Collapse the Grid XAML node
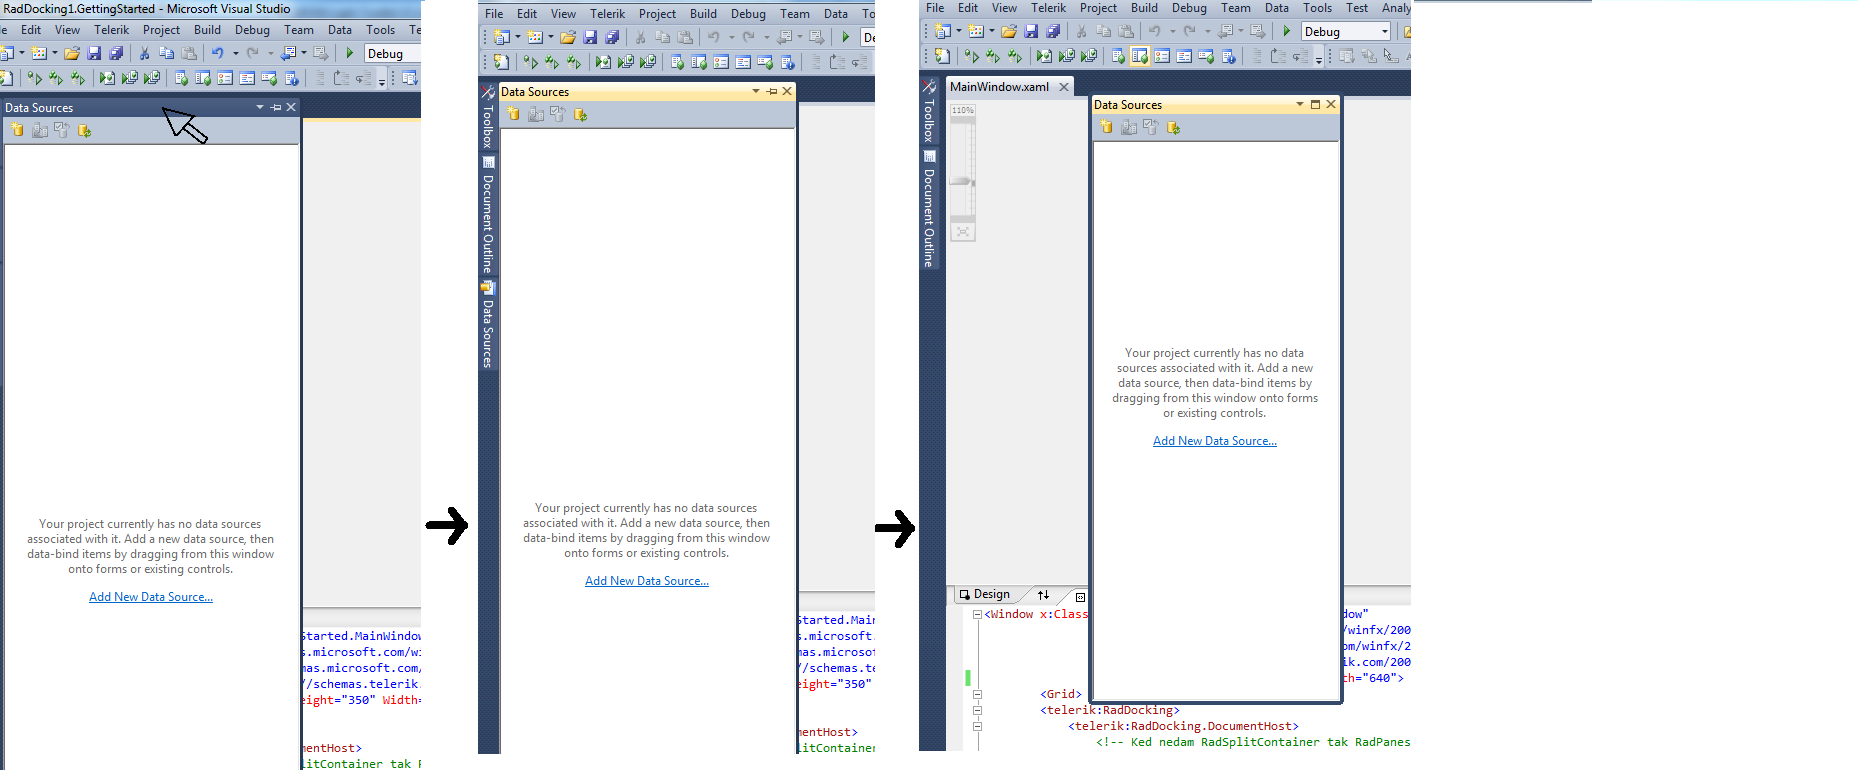Viewport: 1858px width, 778px height. tap(977, 694)
